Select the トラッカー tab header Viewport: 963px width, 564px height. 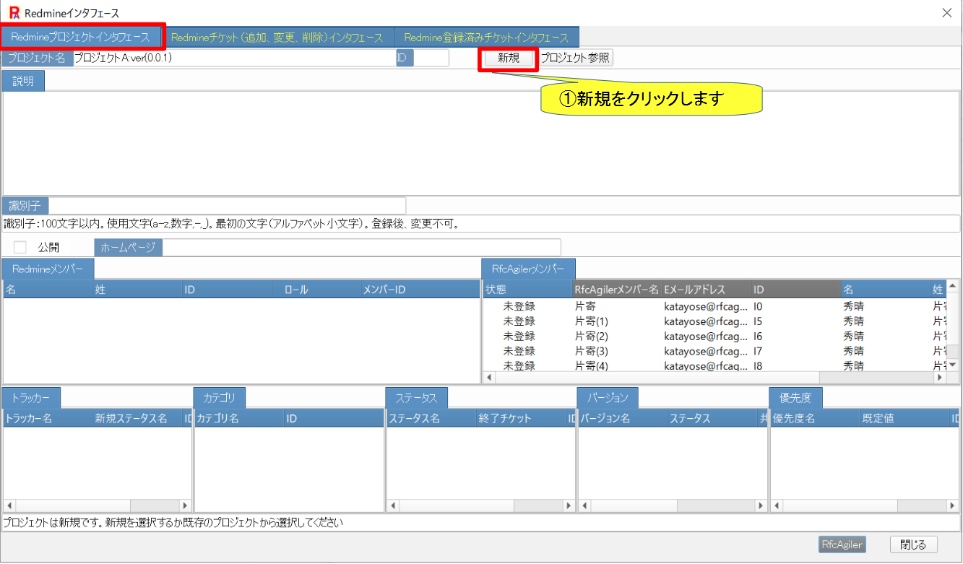[31, 398]
